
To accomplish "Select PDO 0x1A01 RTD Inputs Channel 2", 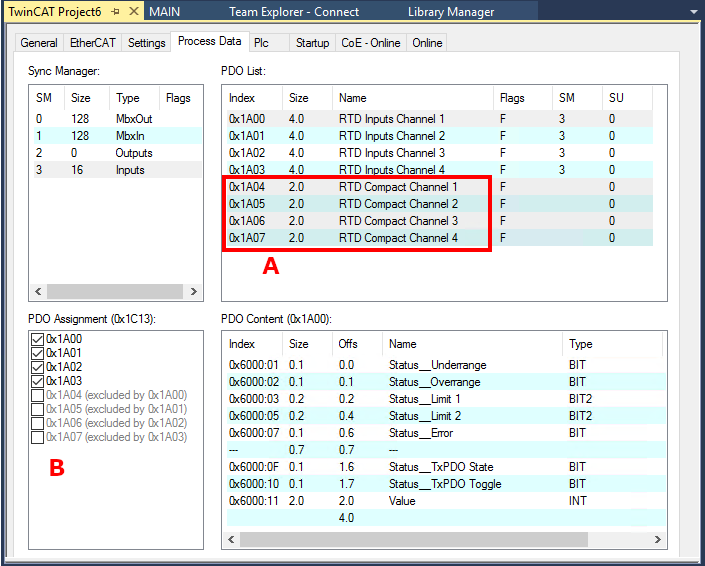I will (x=440, y=136).
